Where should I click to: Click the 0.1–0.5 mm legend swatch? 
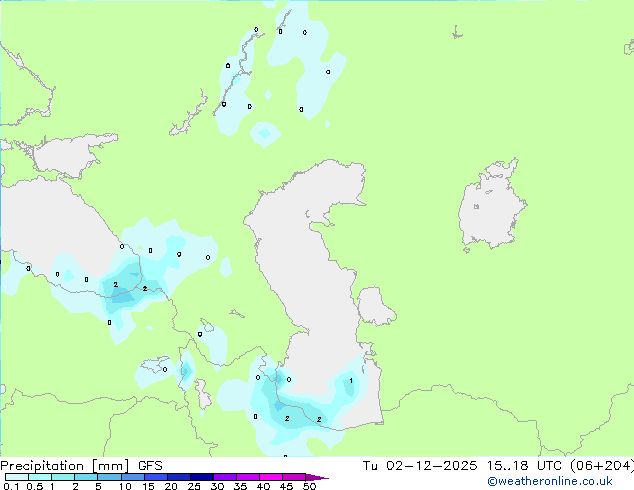point(17,477)
